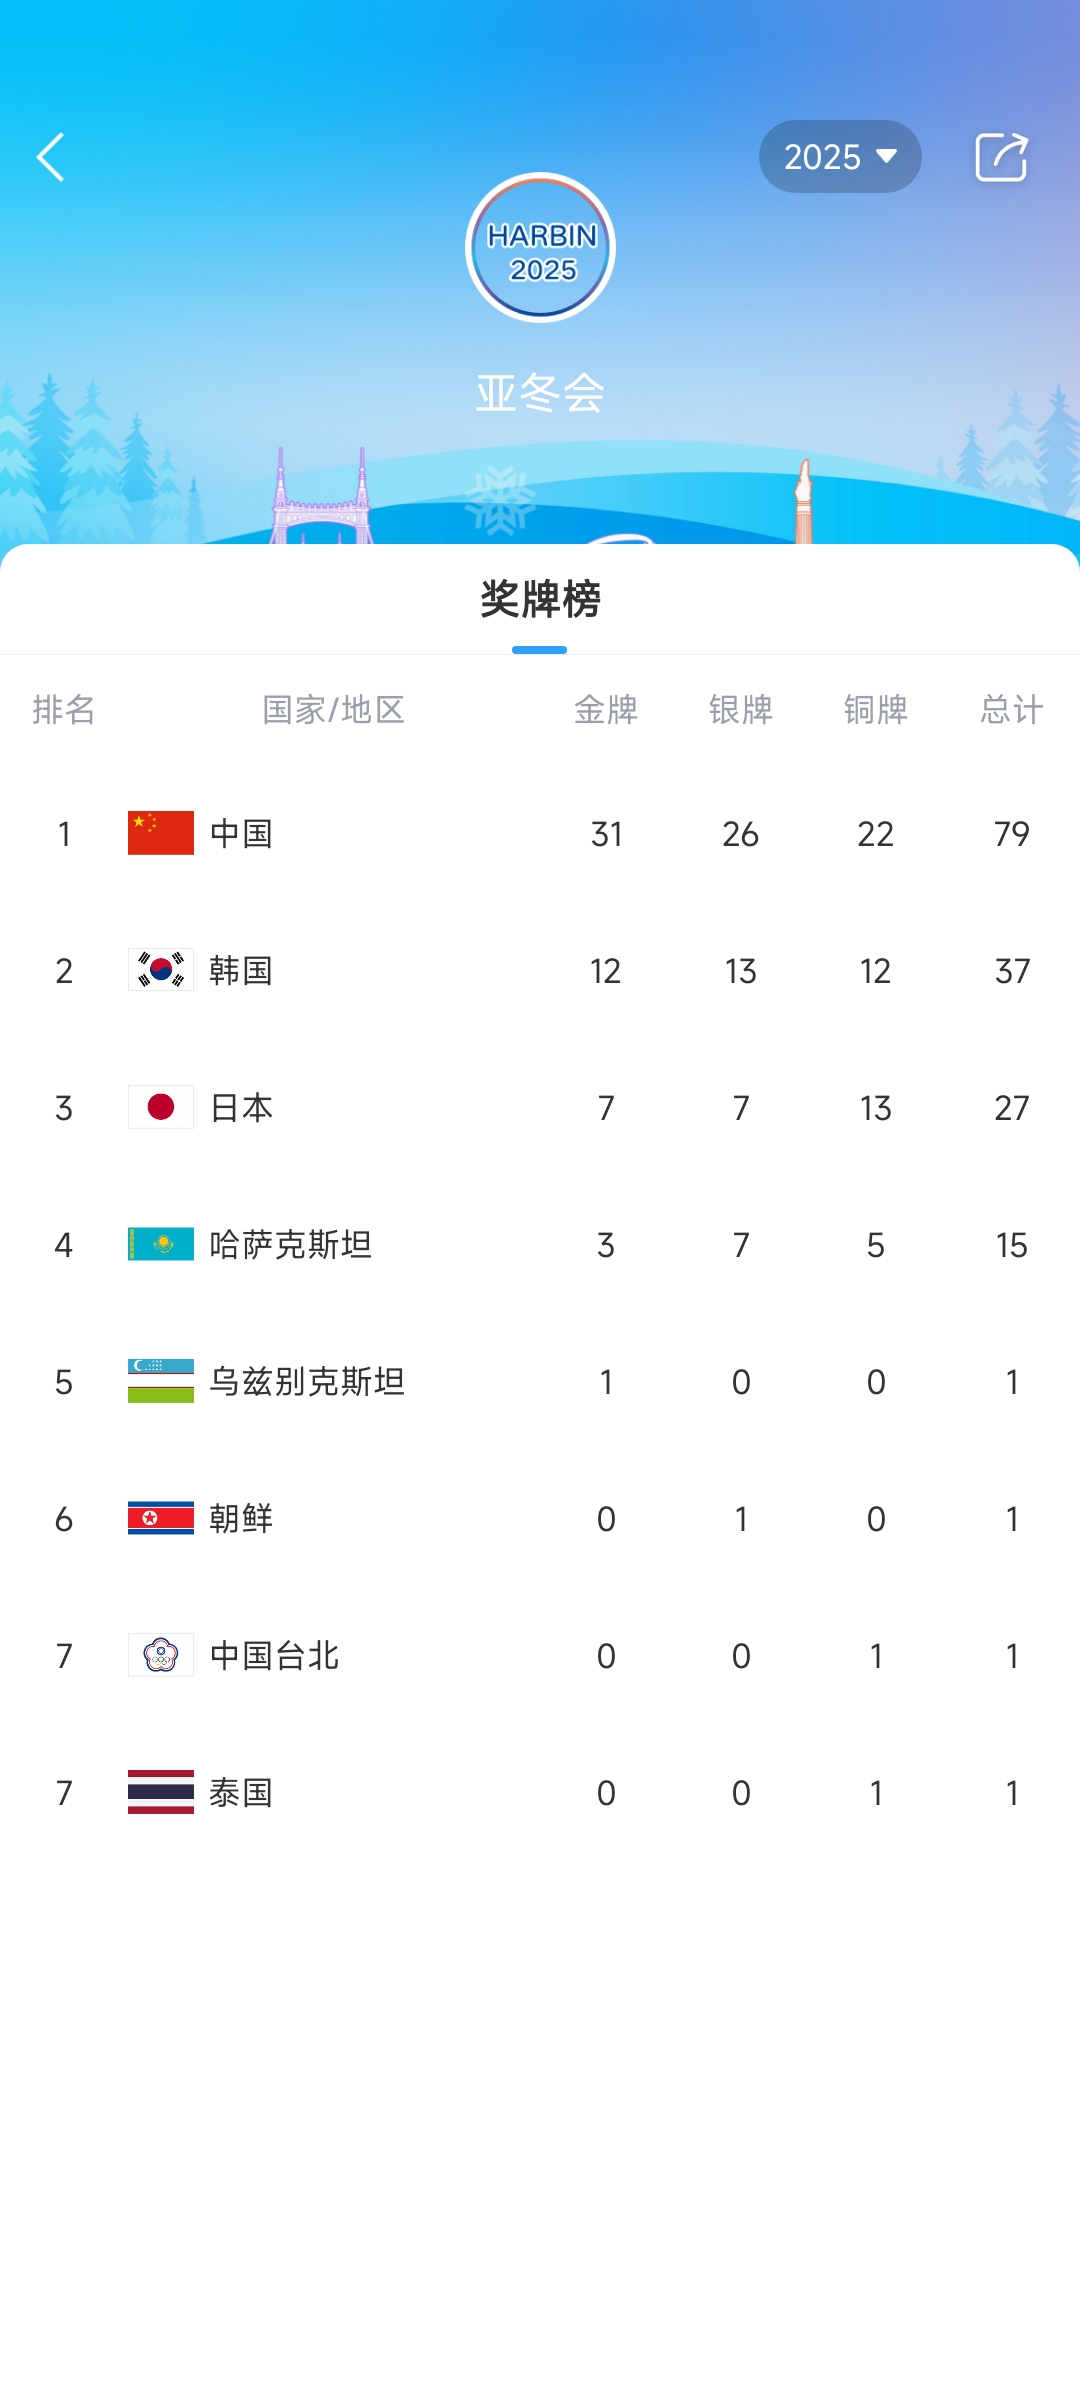This screenshot has width=1080, height=2400.
Task: Tap the Kazakhstan flag icon
Action: tap(161, 1244)
